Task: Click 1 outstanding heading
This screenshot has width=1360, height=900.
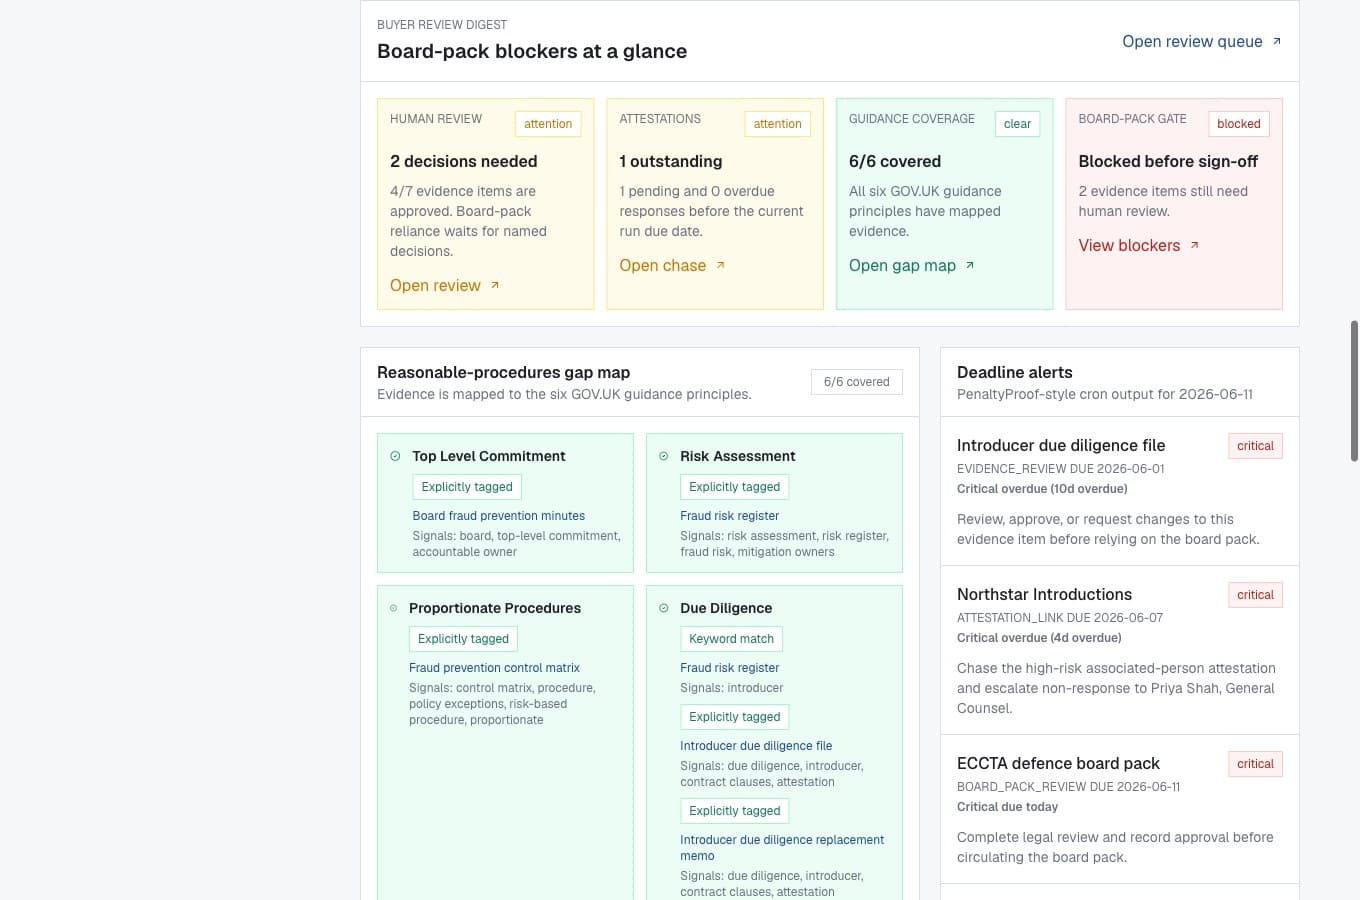Action: point(670,162)
